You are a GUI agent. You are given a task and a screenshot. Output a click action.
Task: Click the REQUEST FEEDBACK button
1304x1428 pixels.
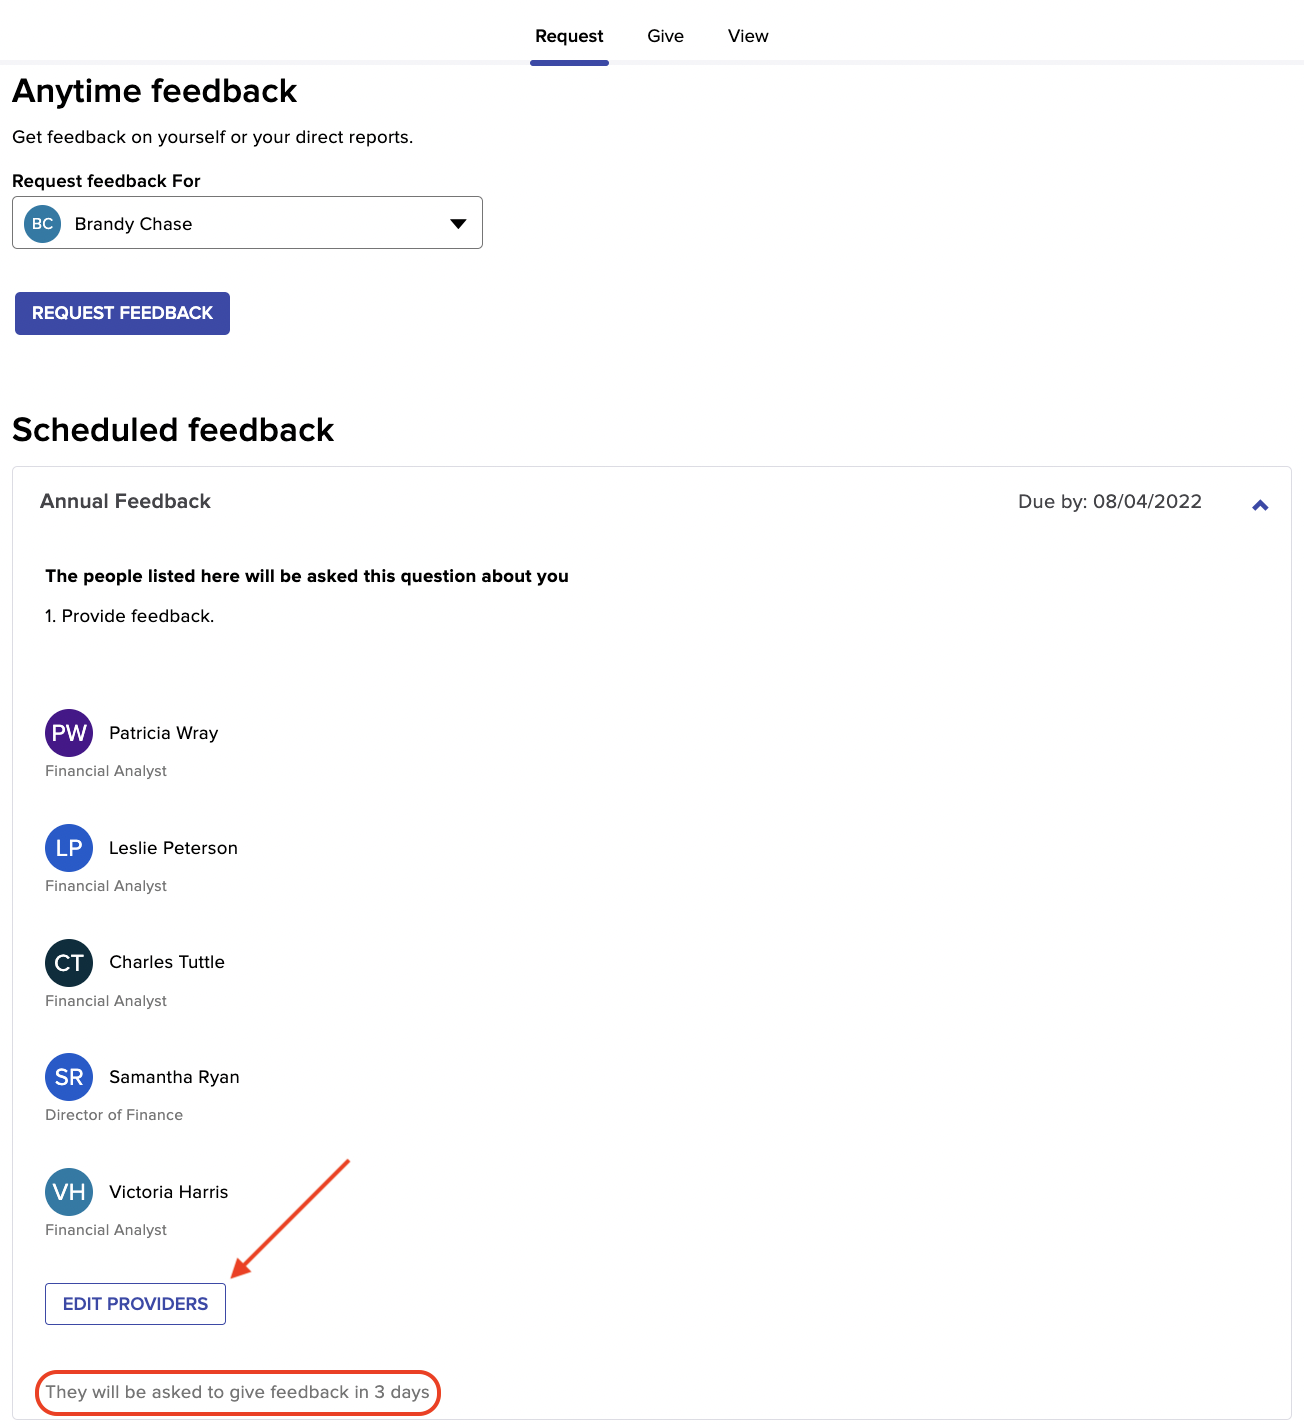pyautogui.click(x=122, y=313)
